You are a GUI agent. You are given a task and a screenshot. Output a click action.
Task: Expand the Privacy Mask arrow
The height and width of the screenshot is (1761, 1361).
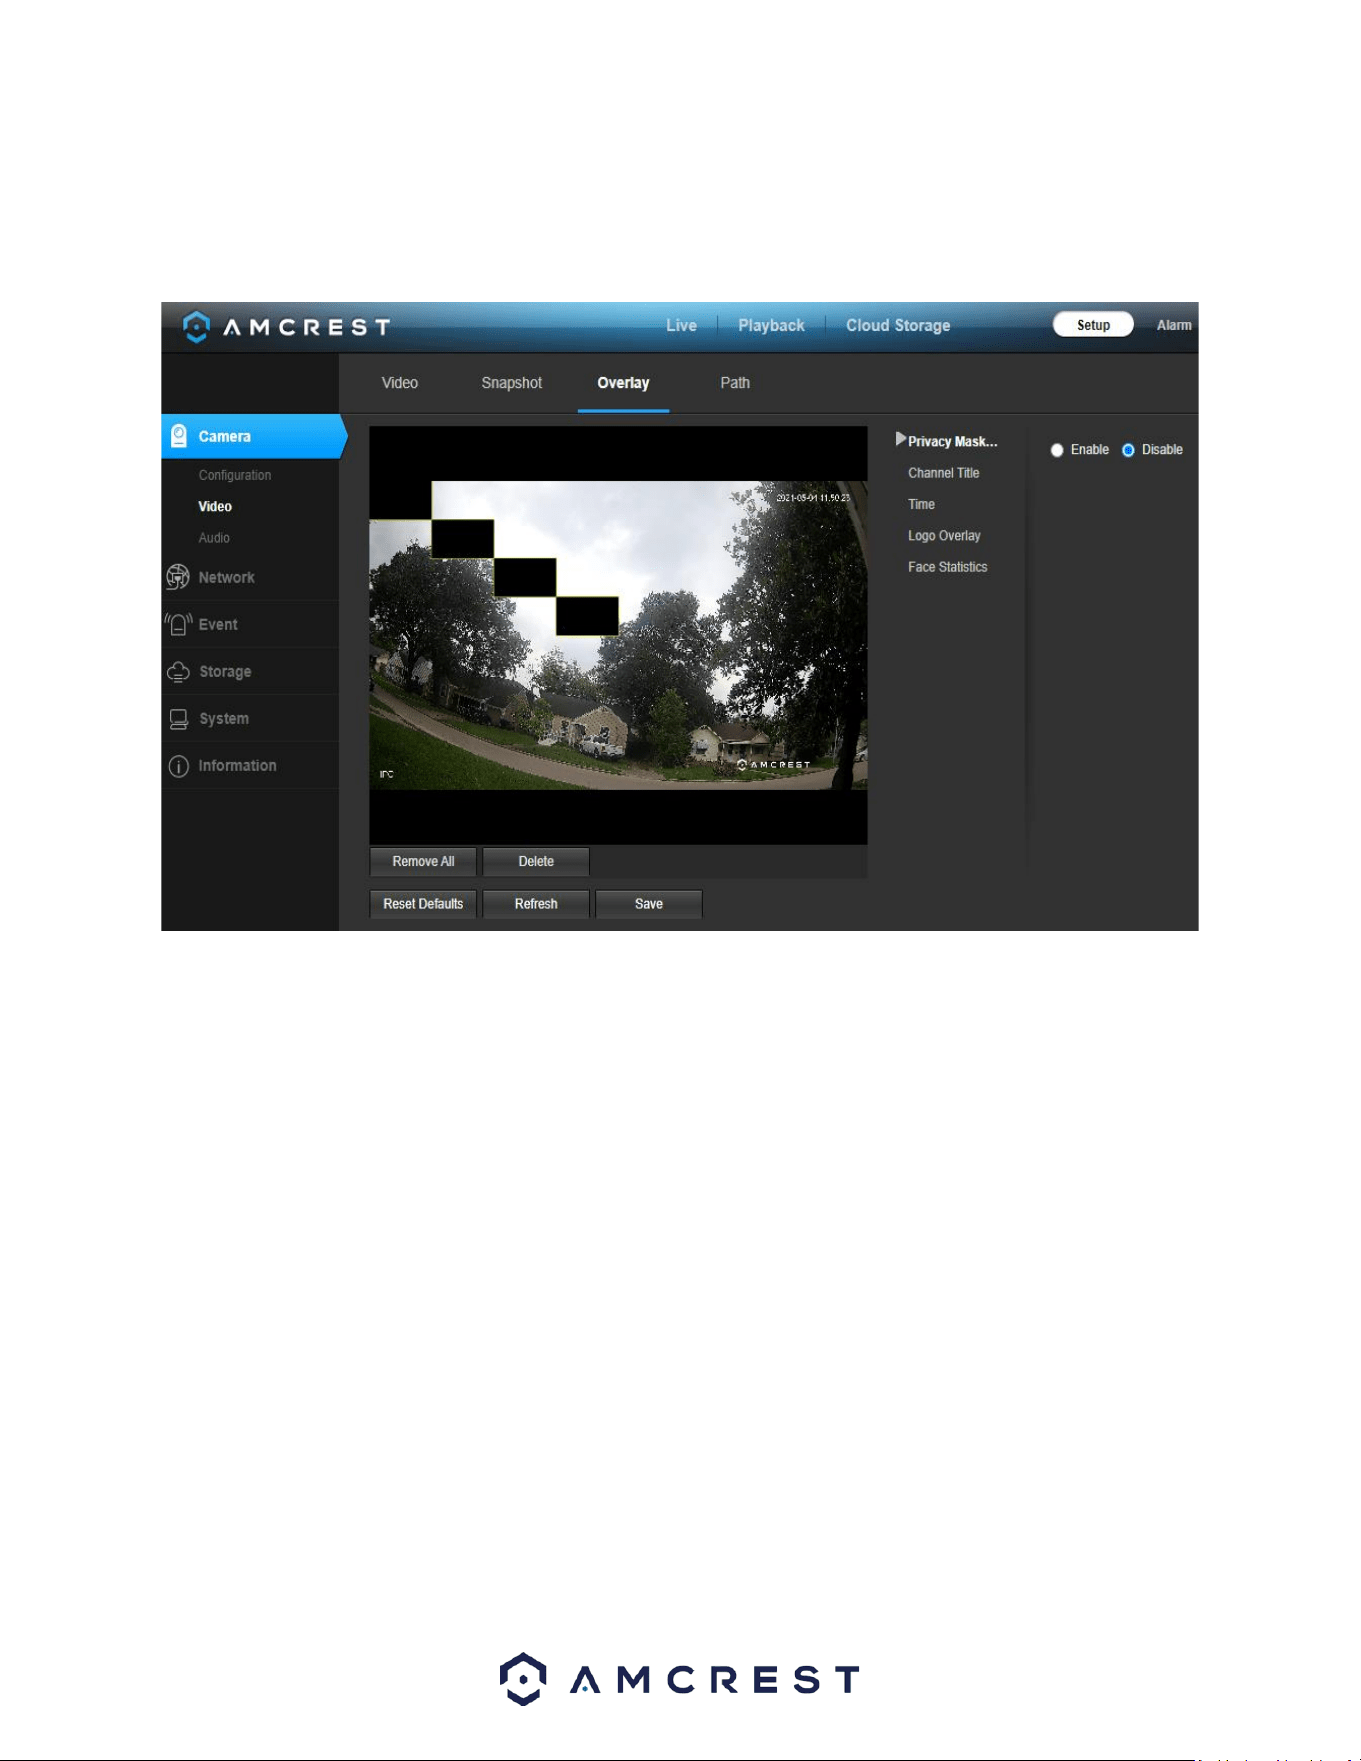pos(900,439)
